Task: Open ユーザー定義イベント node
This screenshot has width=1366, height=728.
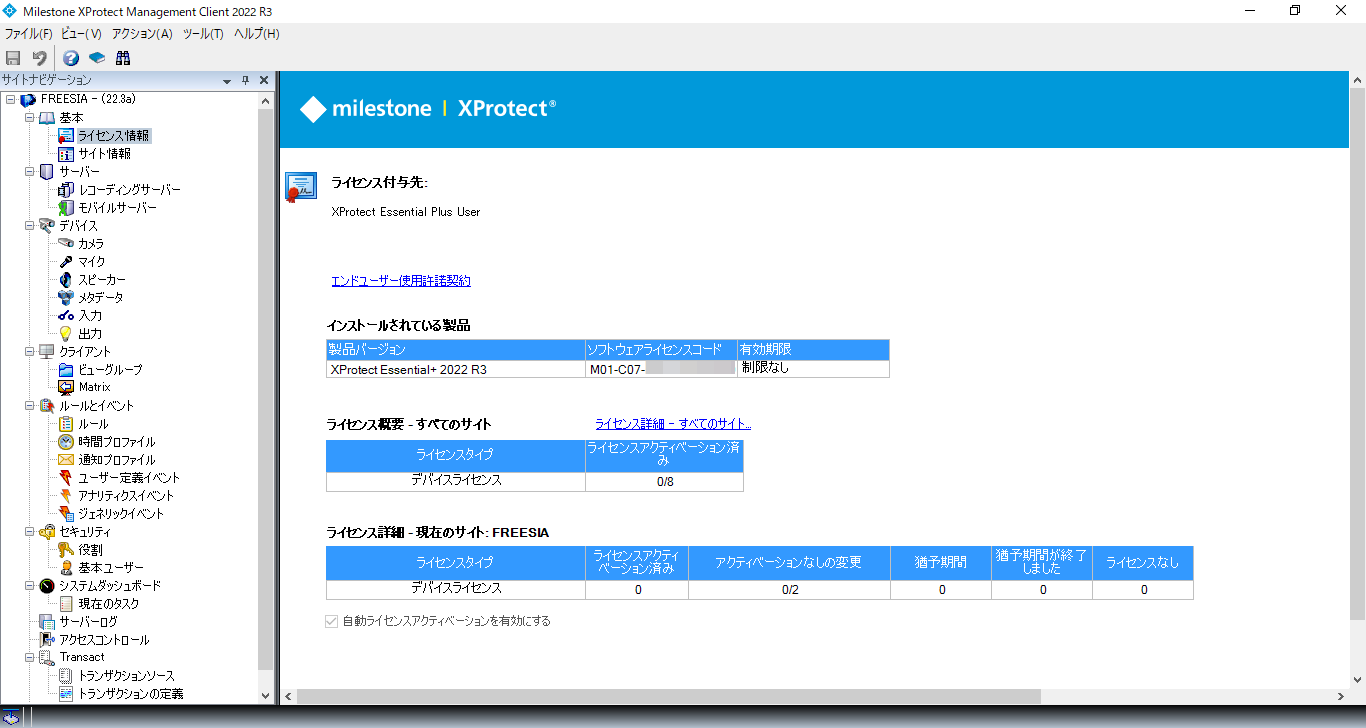Action: coord(129,477)
